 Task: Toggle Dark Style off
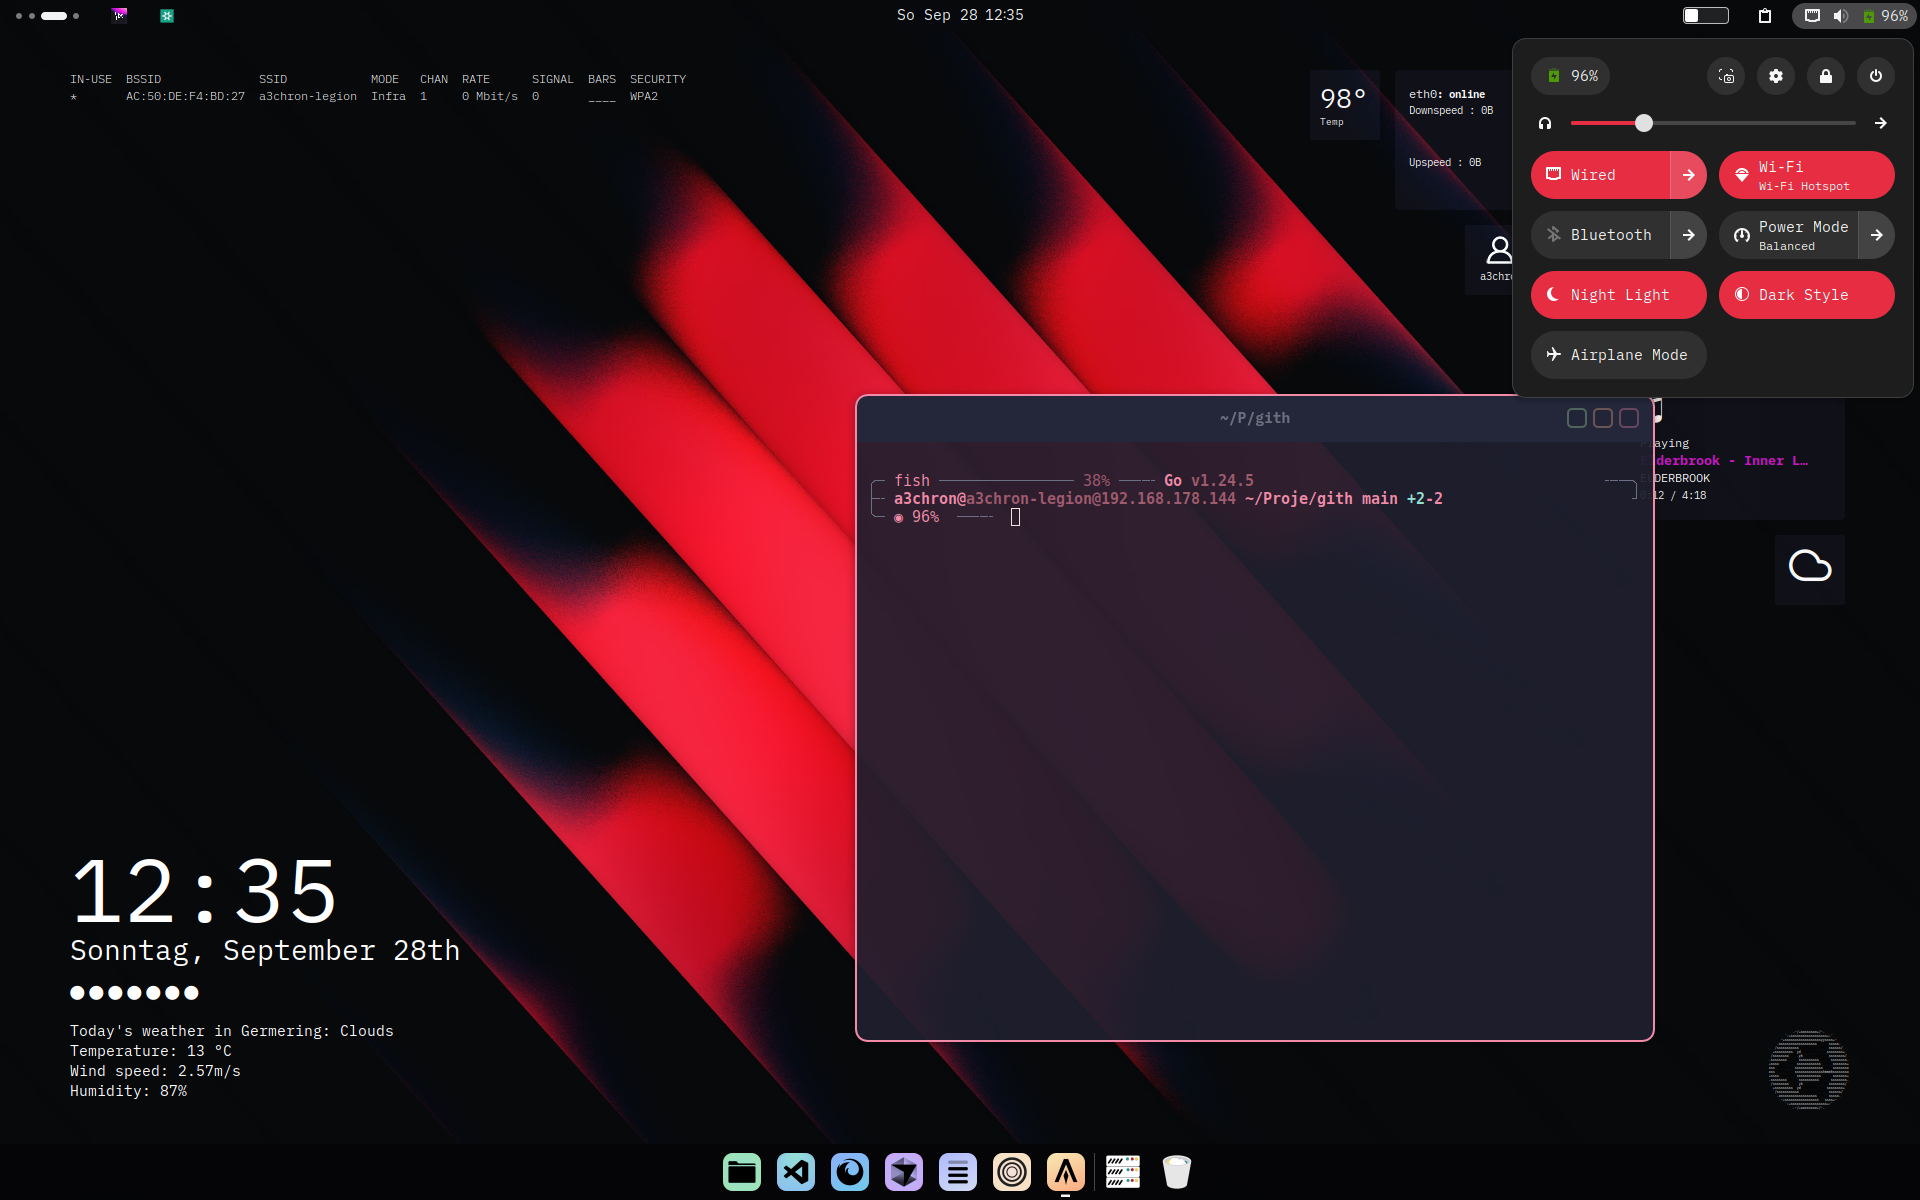[1806, 295]
